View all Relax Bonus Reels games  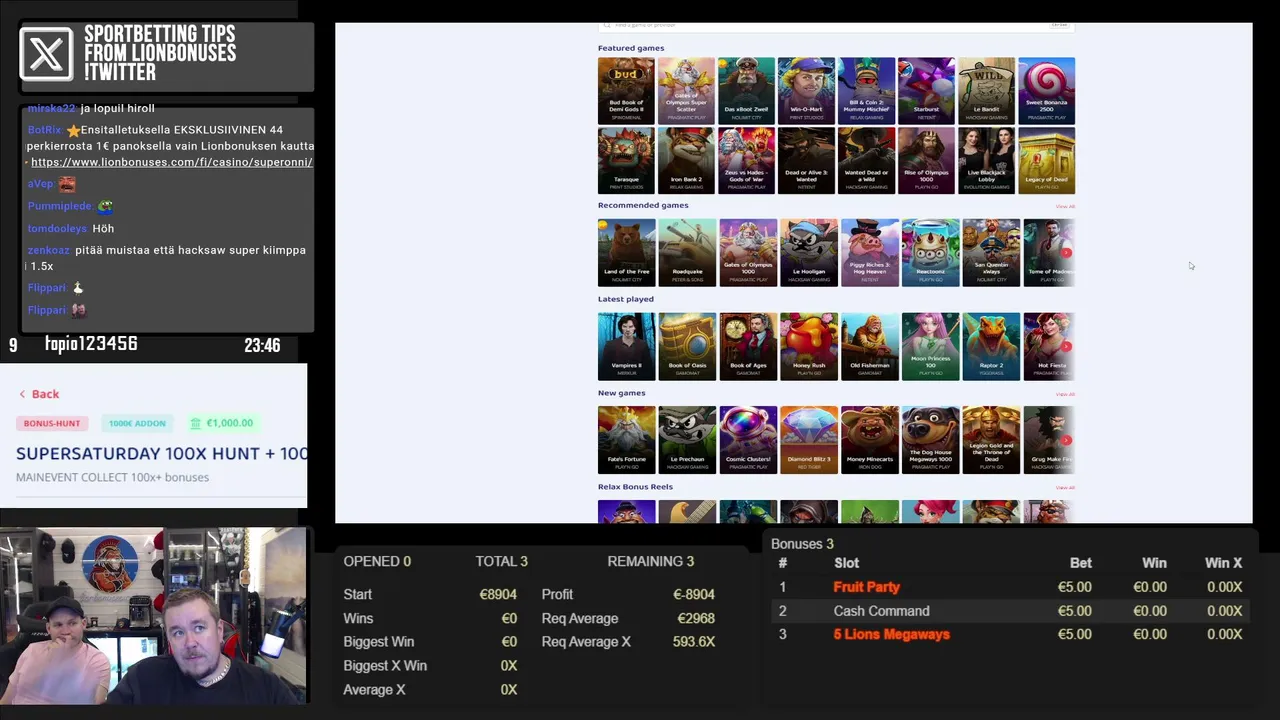tap(1065, 488)
